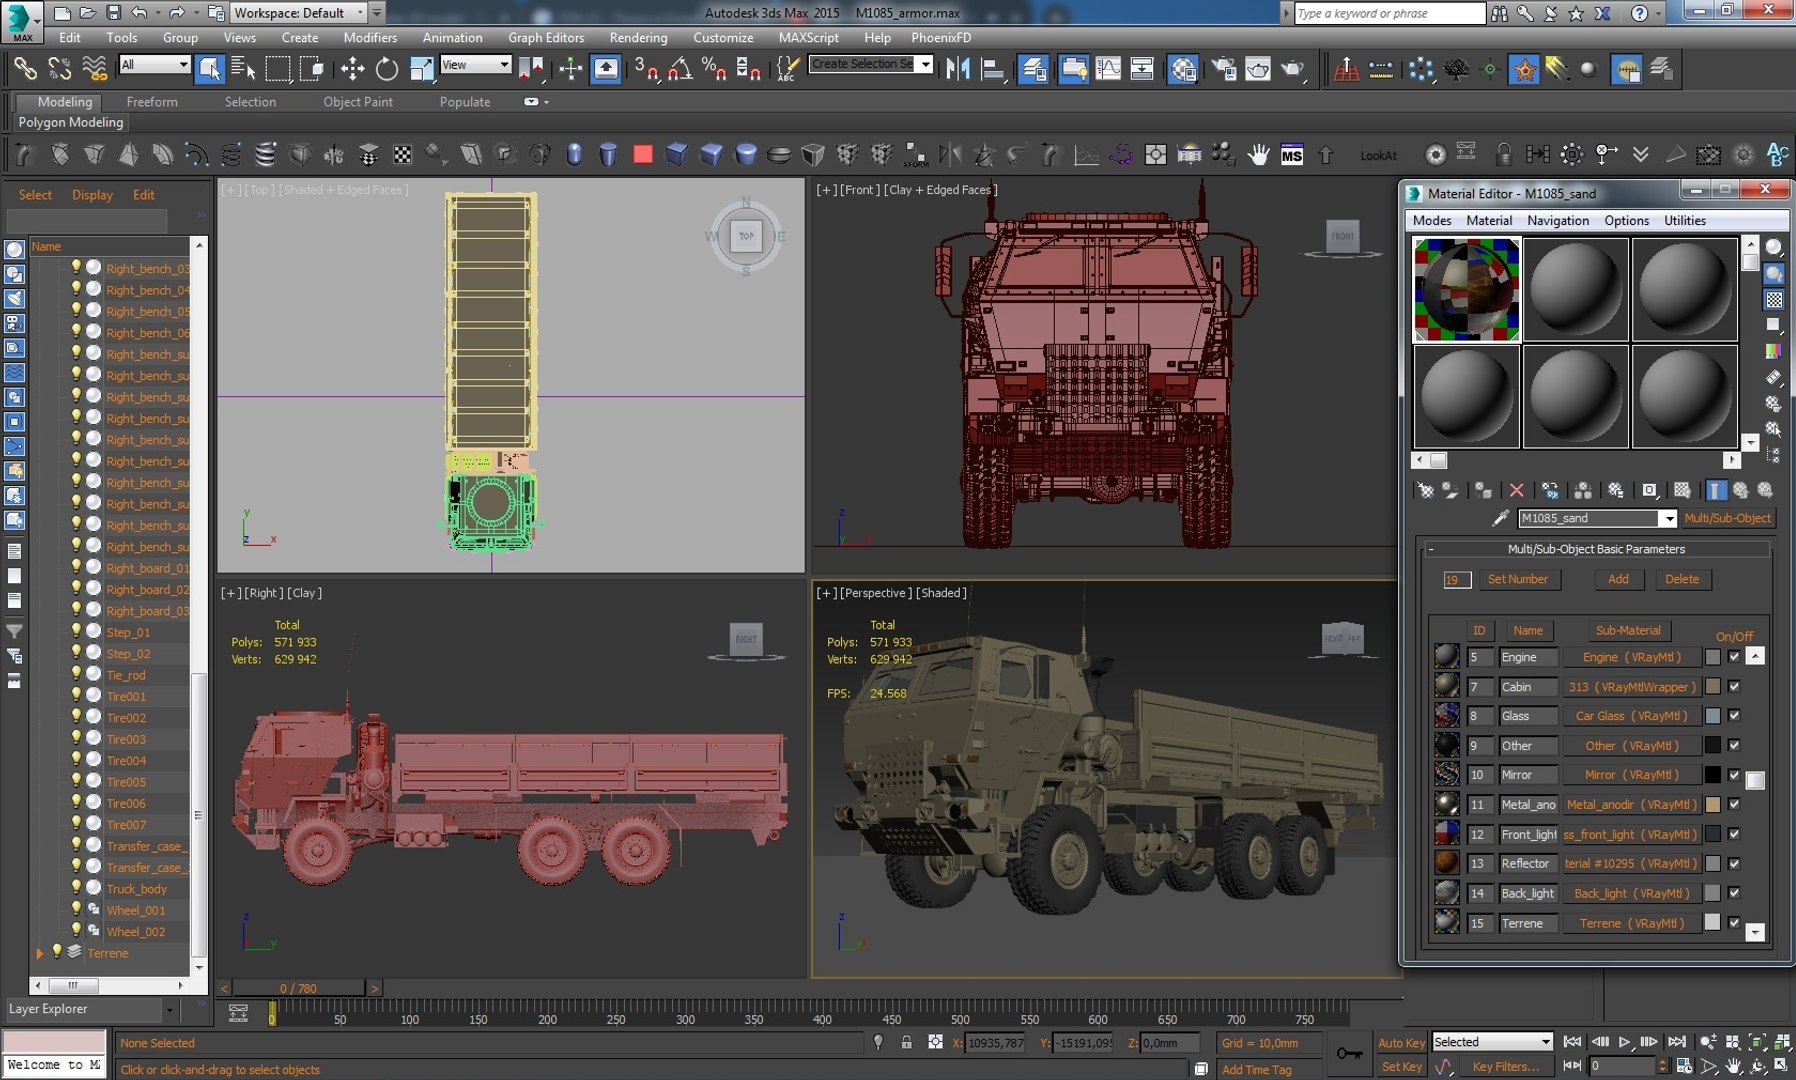Click the Pick Material eyedropper in Material Editor
This screenshot has height=1080, width=1796.
tap(1500, 518)
